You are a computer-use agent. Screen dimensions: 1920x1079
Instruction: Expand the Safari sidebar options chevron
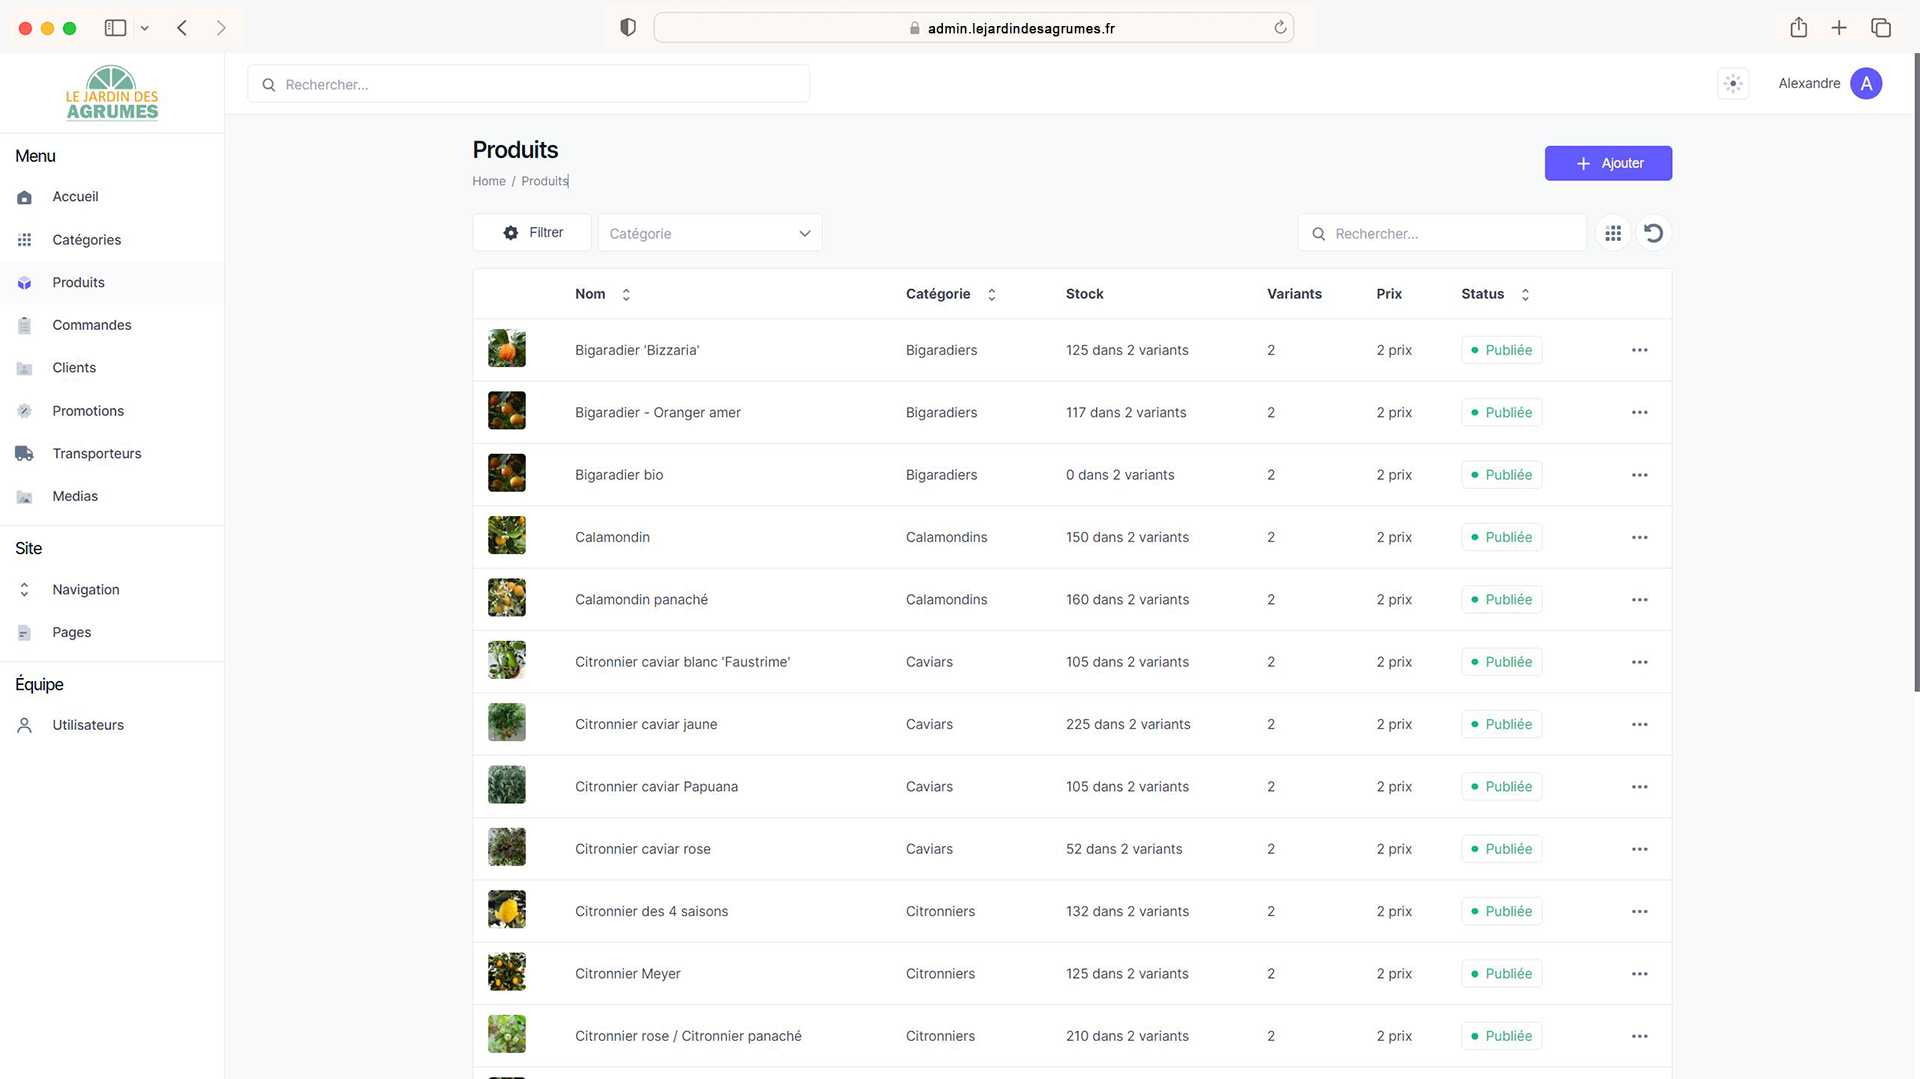pyautogui.click(x=145, y=28)
